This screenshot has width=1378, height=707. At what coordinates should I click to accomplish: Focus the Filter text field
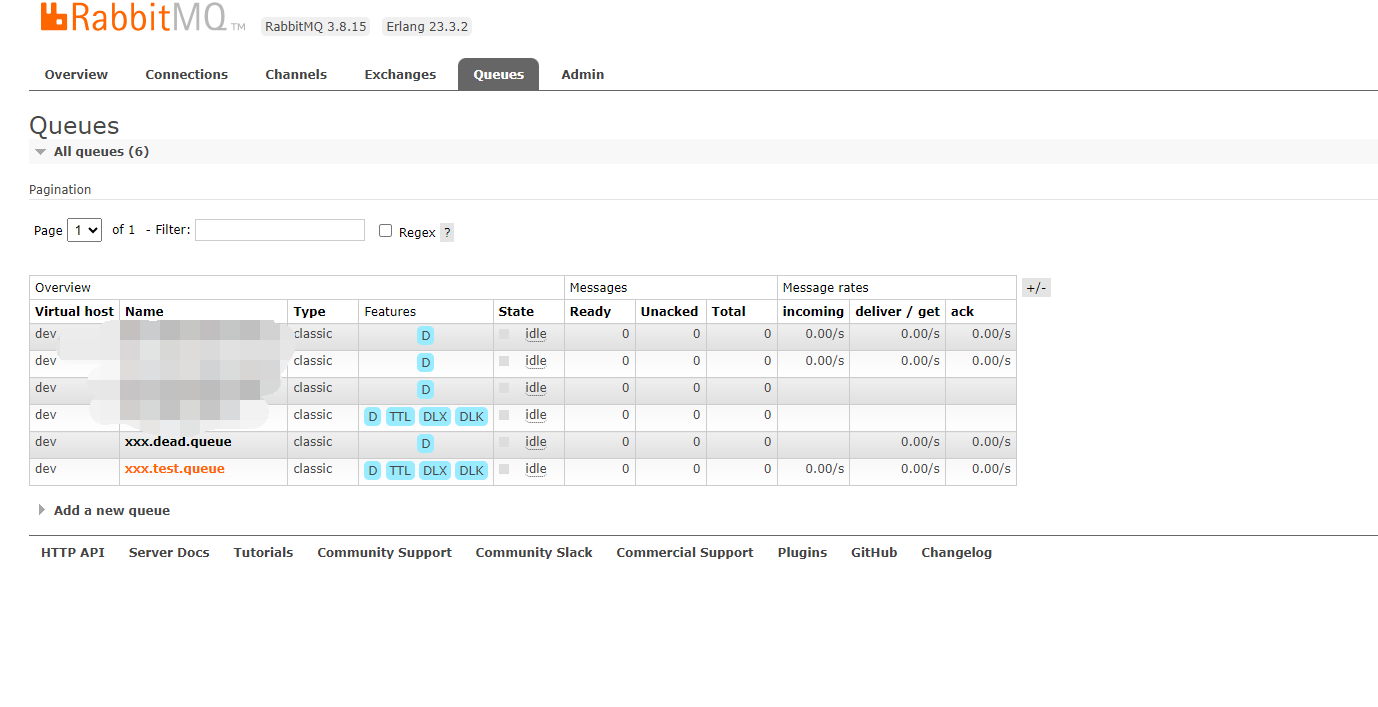click(280, 230)
